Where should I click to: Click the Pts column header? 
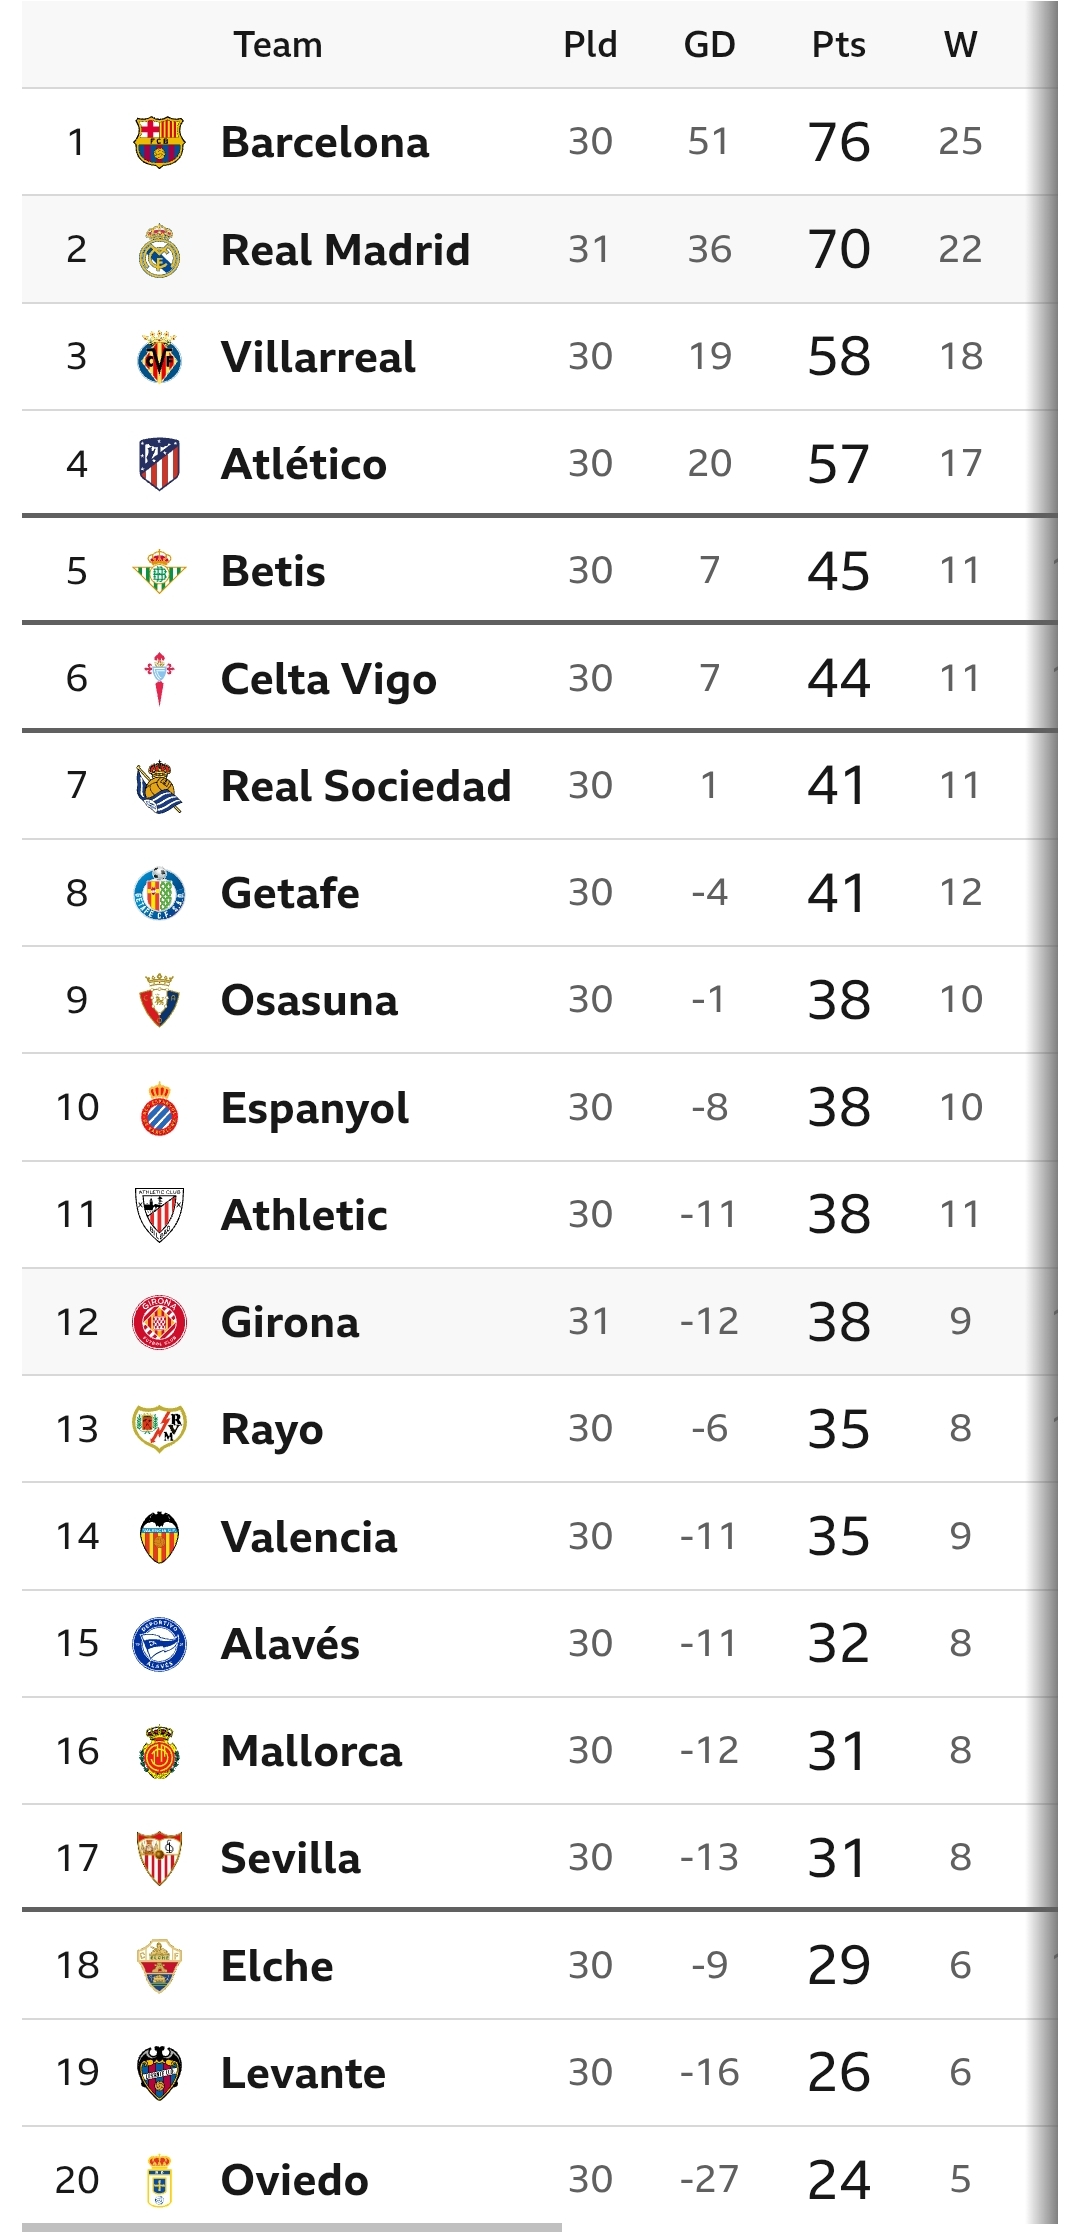click(838, 45)
